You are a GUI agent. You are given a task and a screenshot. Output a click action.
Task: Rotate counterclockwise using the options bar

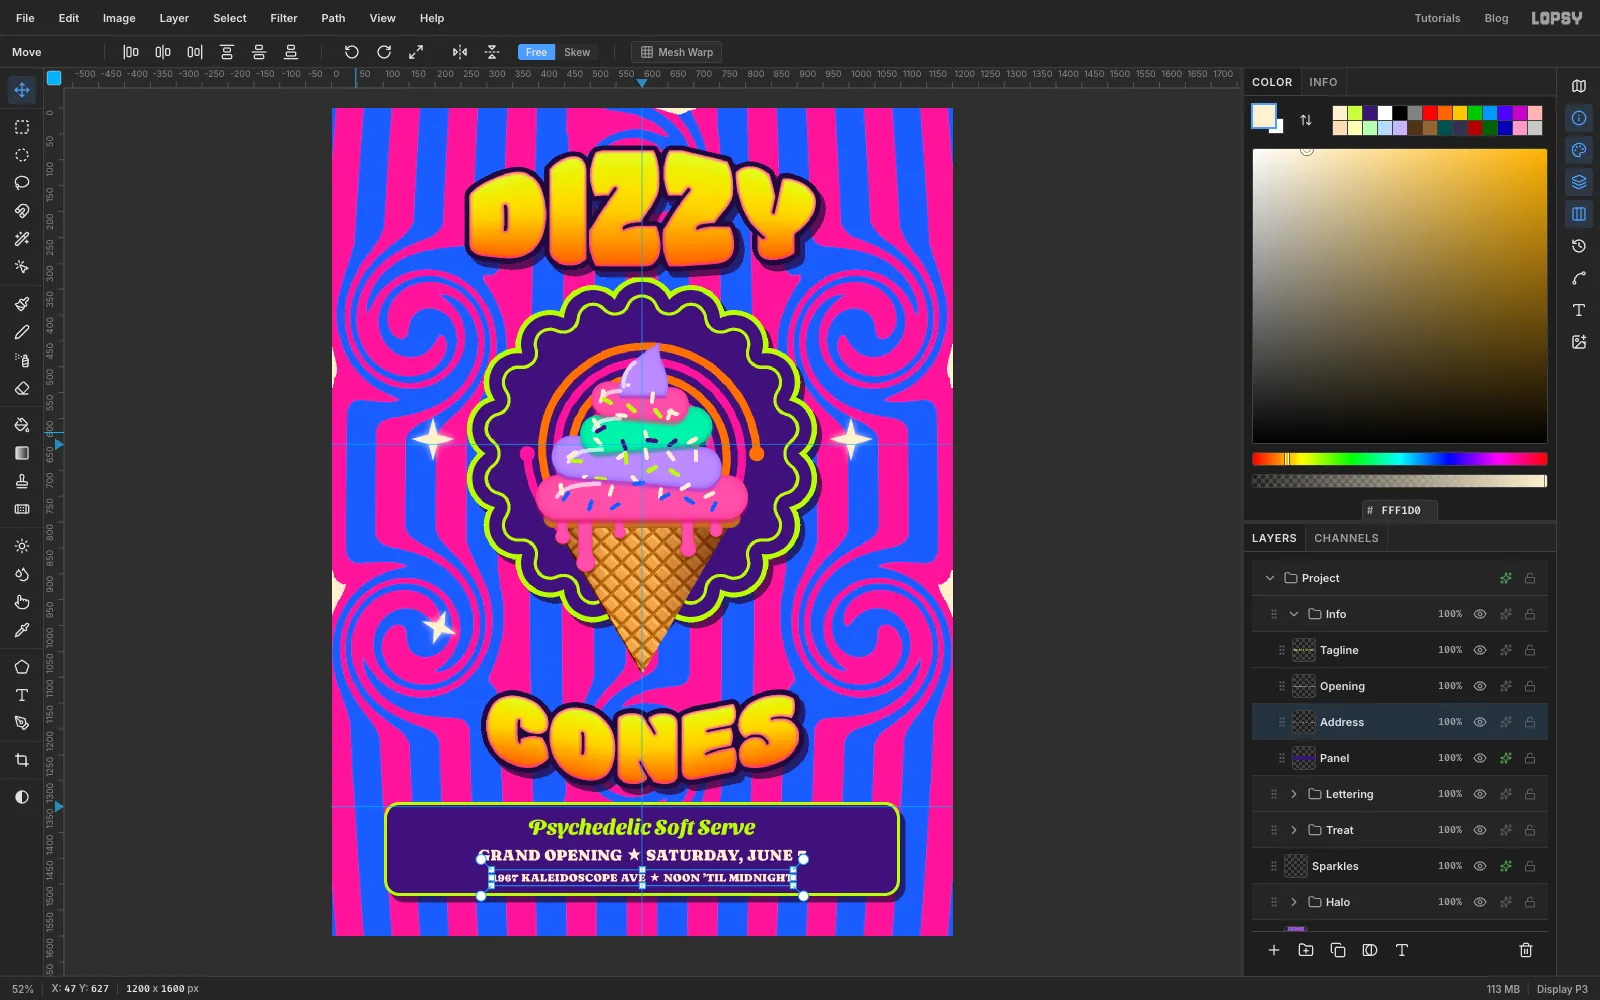[x=352, y=52]
